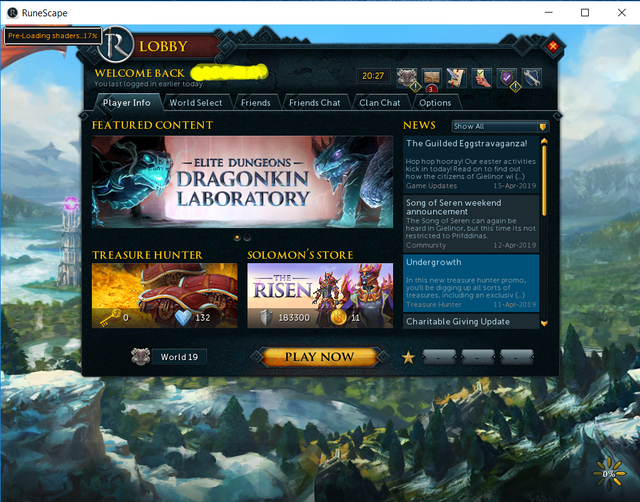Image resolution: width=640 pixels, height=502 pixels.
Task: Minimize the RuneScape window
Action: pos(549,13)
